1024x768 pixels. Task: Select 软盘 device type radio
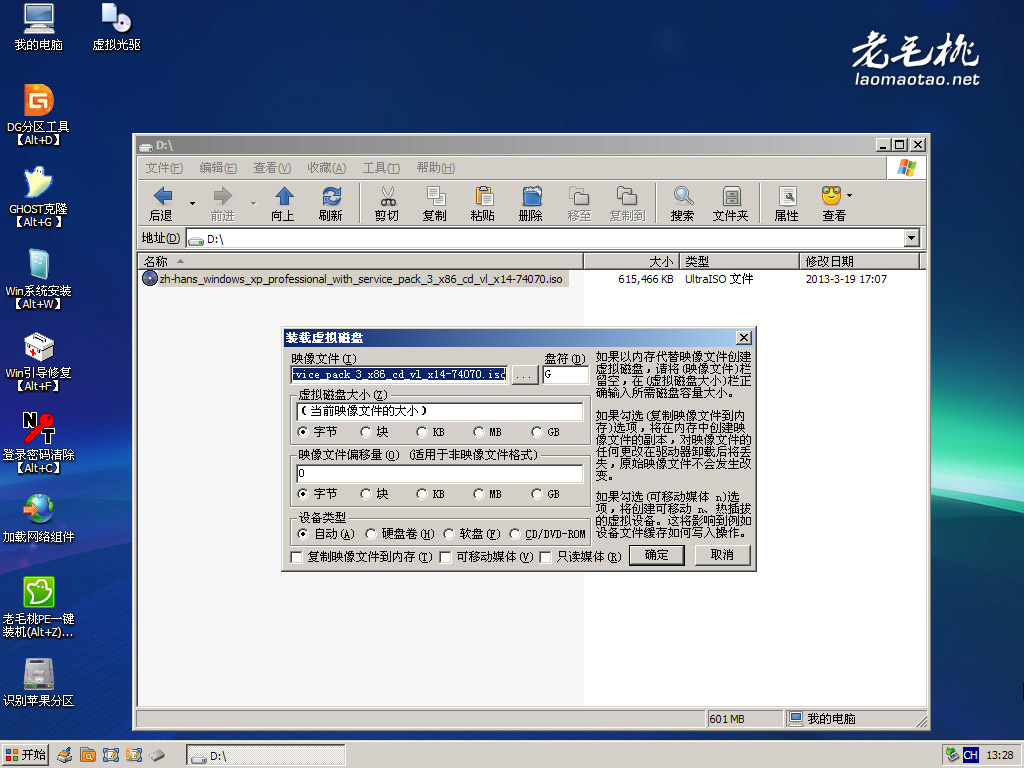pos(449,534)
